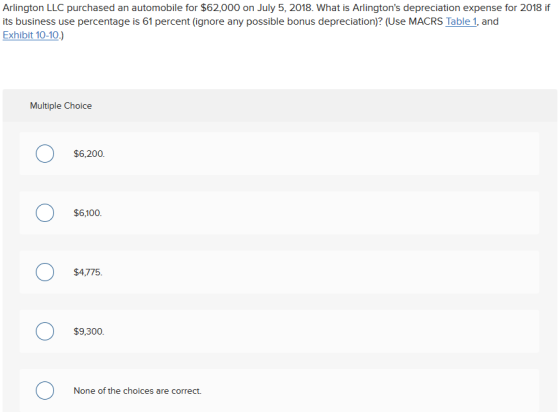Open the MACRS Table 1 link
This screenshot has width=560, height=412.
coord(461,21)
